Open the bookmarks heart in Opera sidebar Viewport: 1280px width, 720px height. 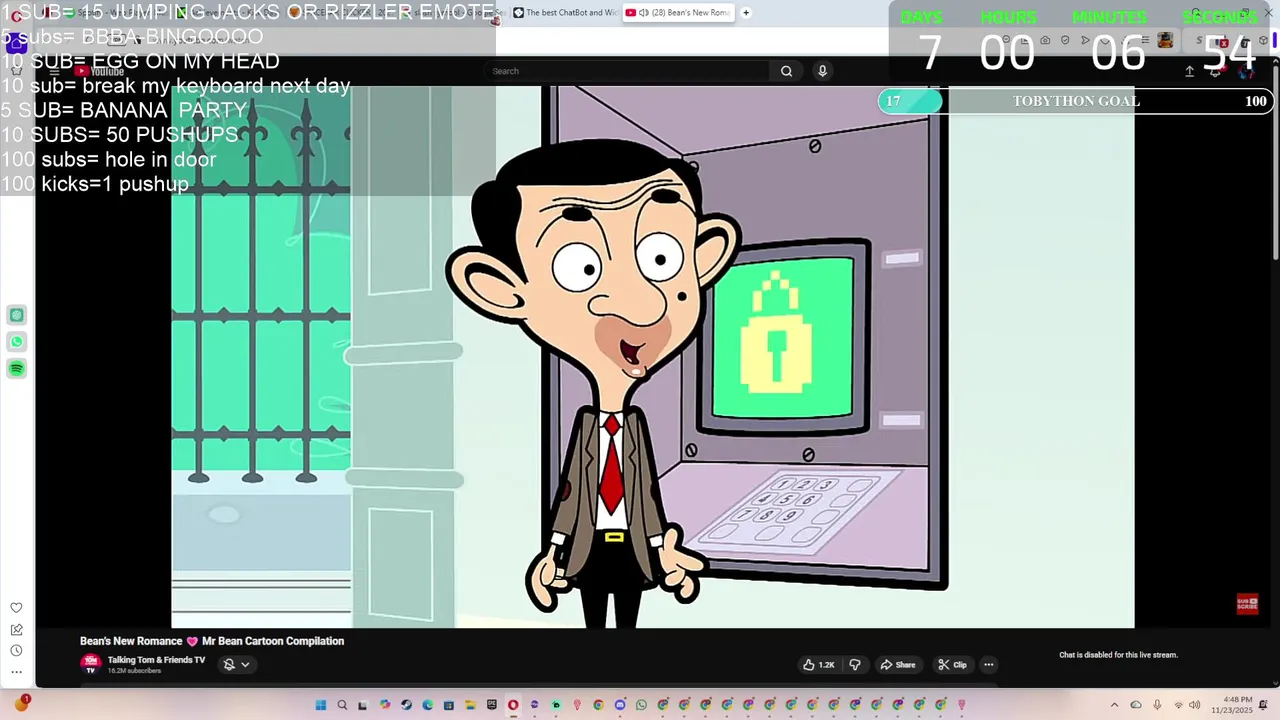point(16,608)
